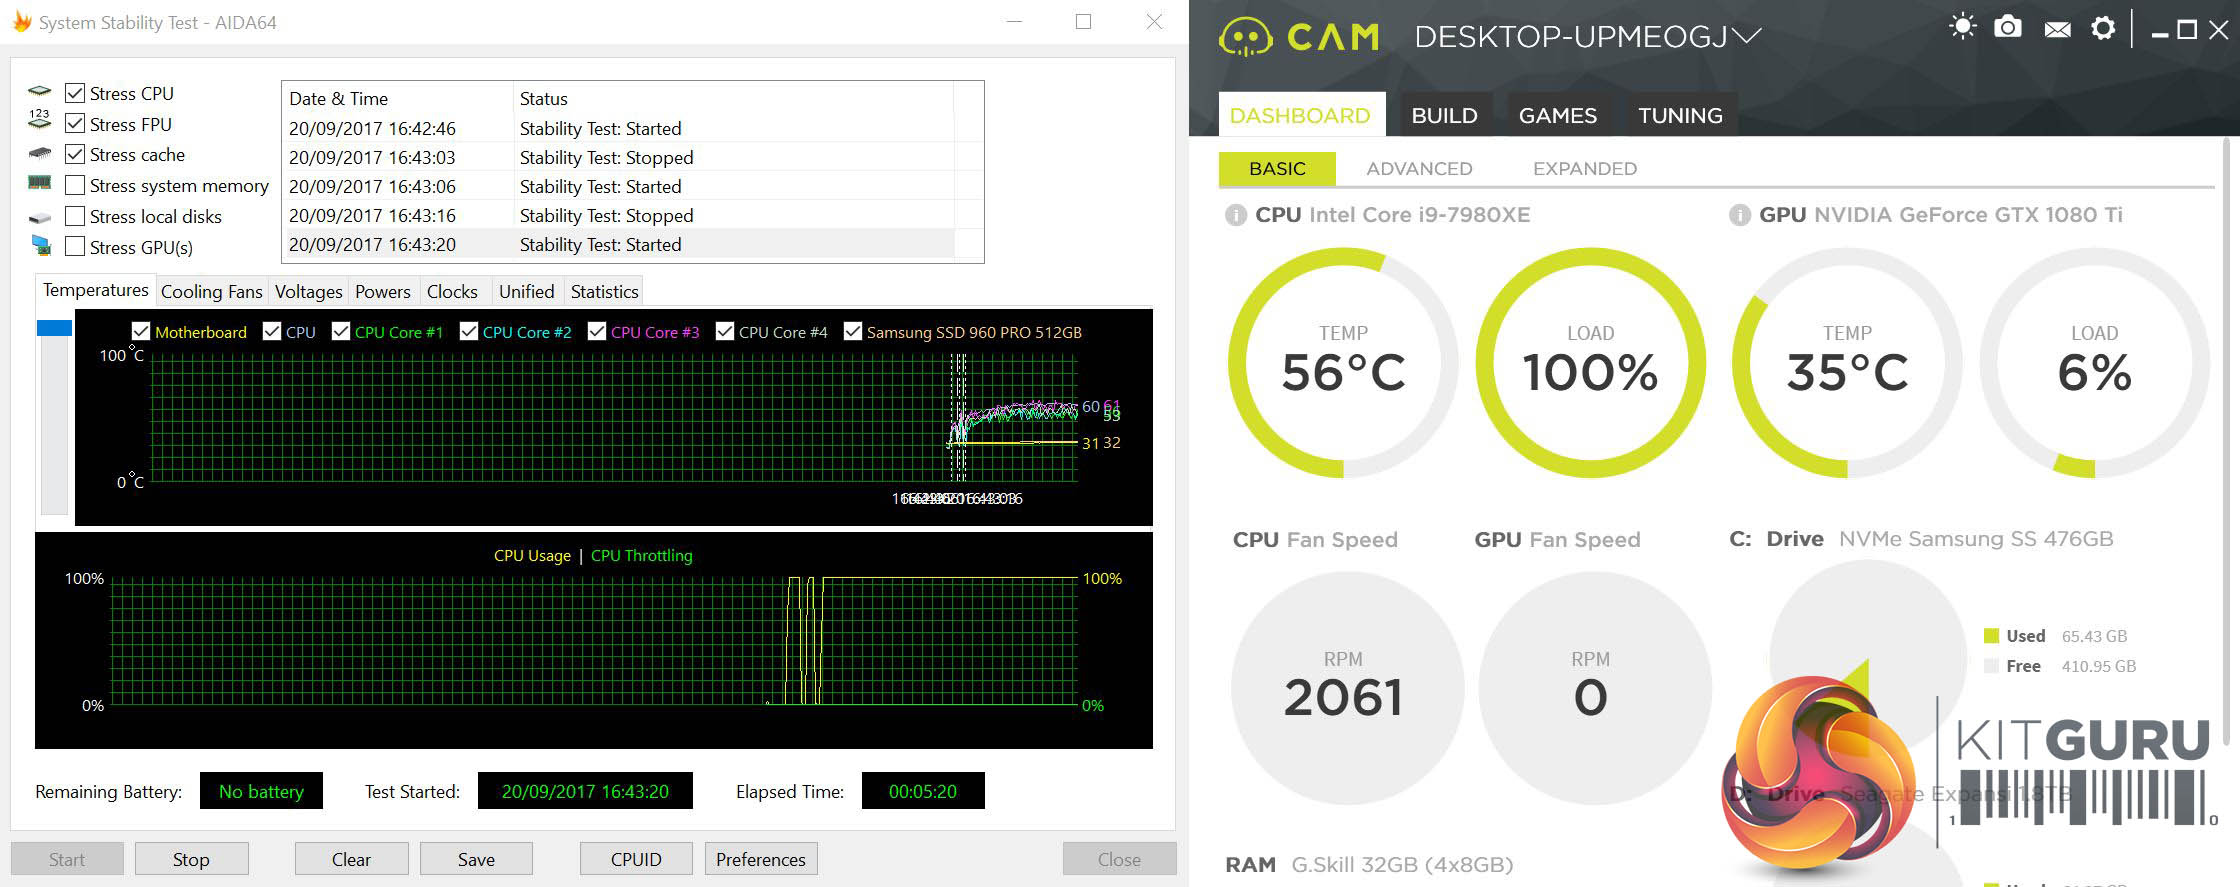
Task: Select the Powers tab
Action: click(x=383, y=291)
